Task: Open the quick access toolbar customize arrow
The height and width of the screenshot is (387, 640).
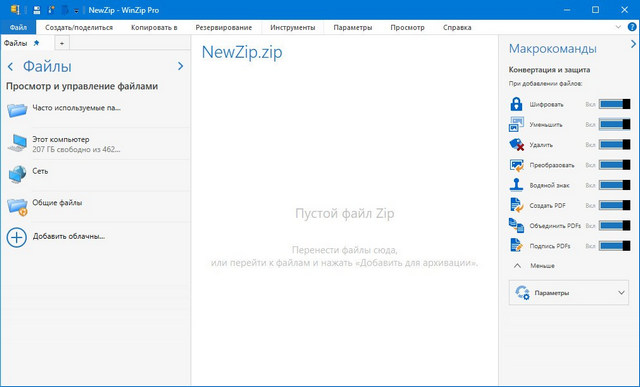Action: (x=76, y=11)
